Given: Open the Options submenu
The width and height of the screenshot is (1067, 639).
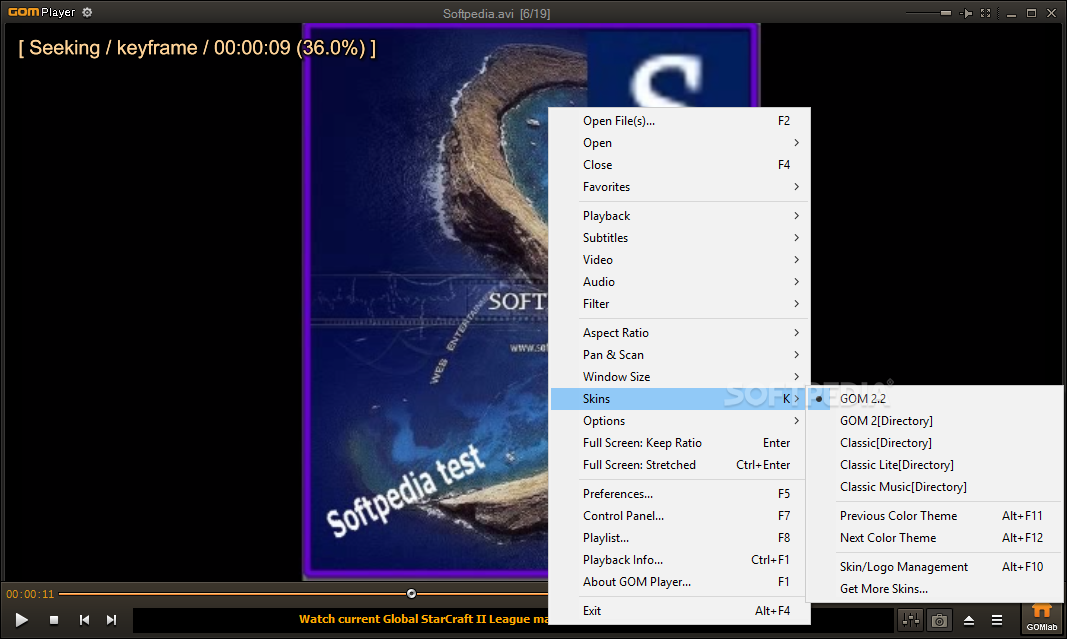Looking at the screenshot, I should 679,421.
